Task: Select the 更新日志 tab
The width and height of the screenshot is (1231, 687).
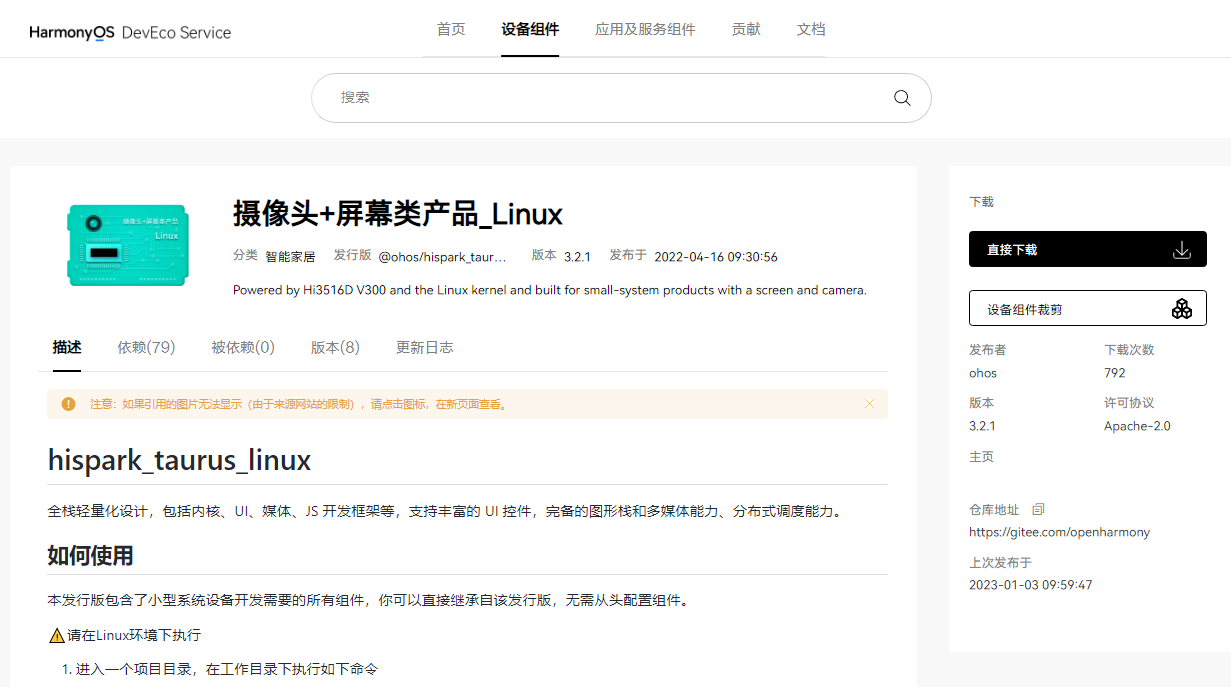Action: 424,347
